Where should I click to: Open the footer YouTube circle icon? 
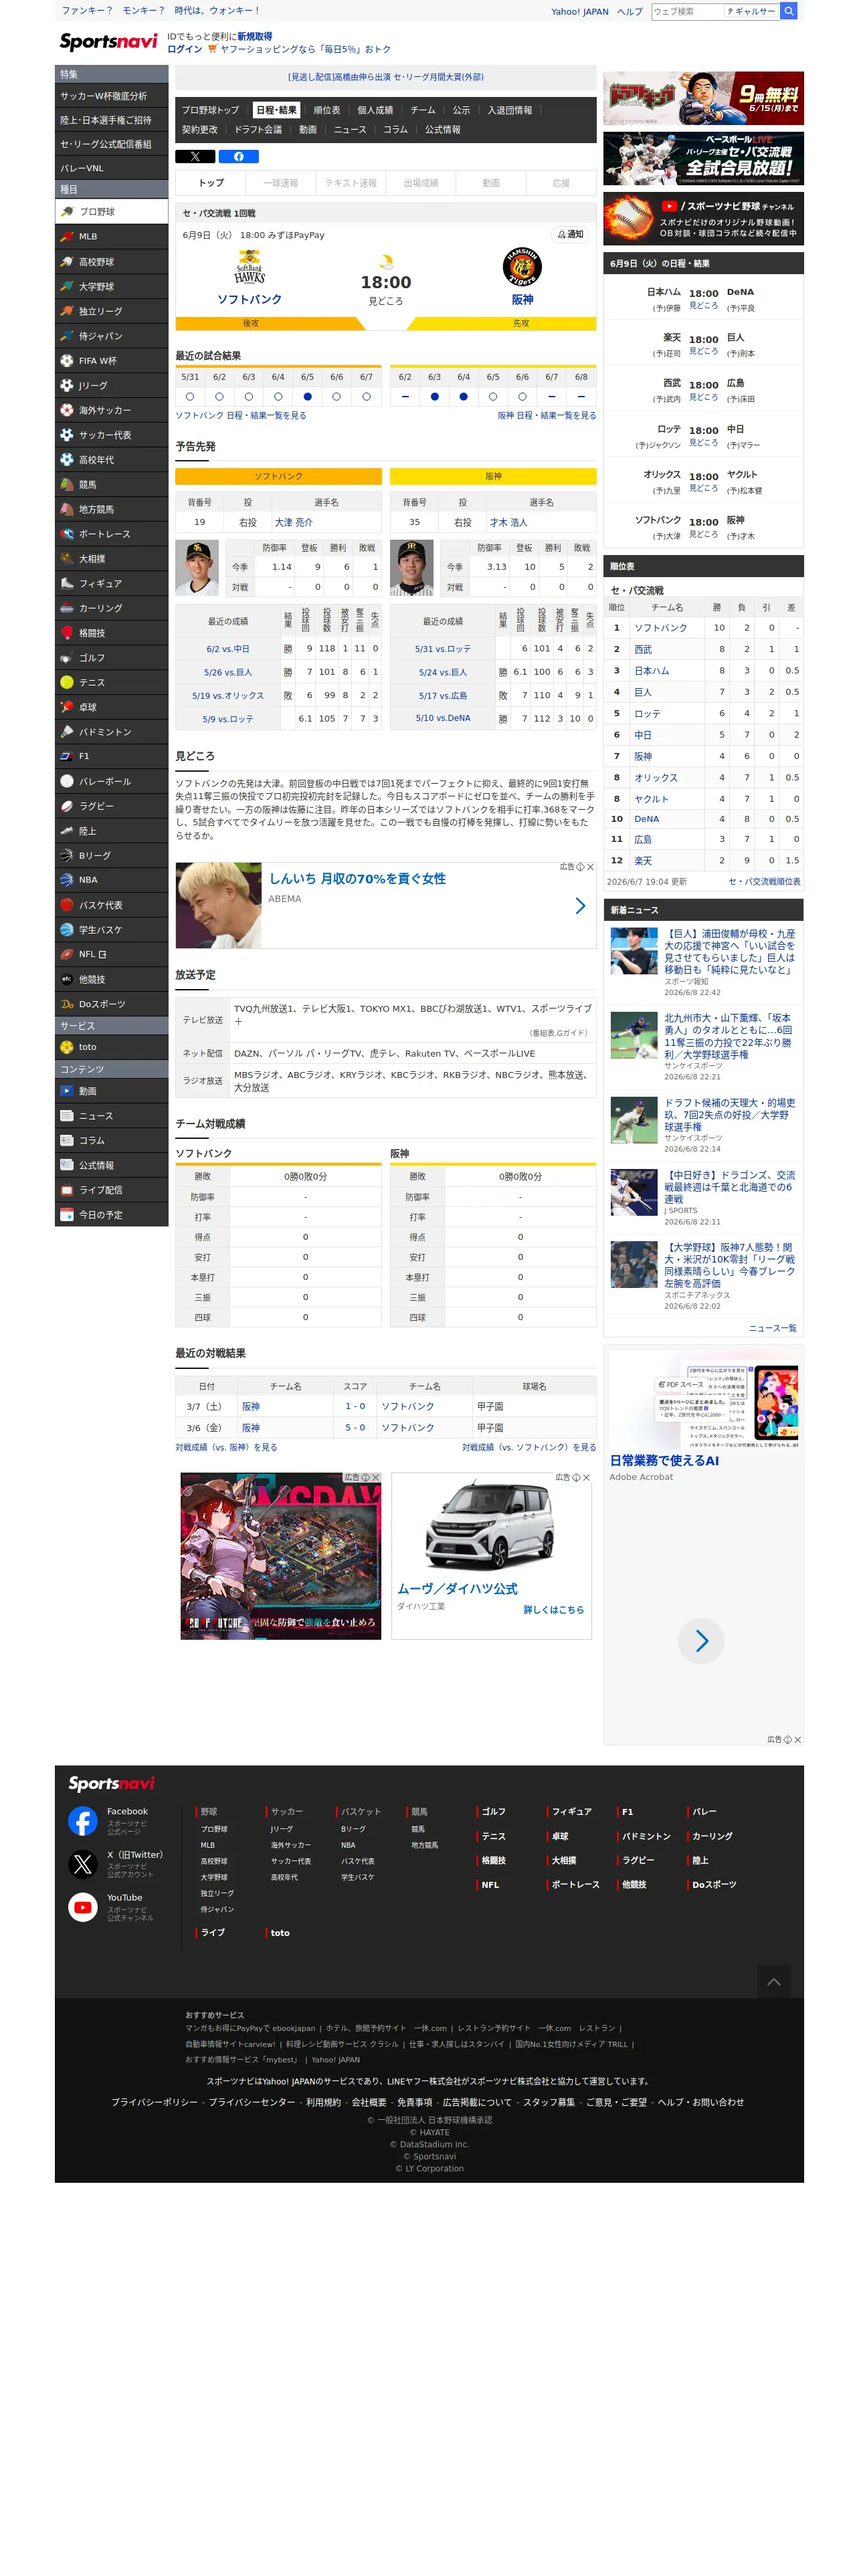pyautogui.click(x=83, y=1907)
